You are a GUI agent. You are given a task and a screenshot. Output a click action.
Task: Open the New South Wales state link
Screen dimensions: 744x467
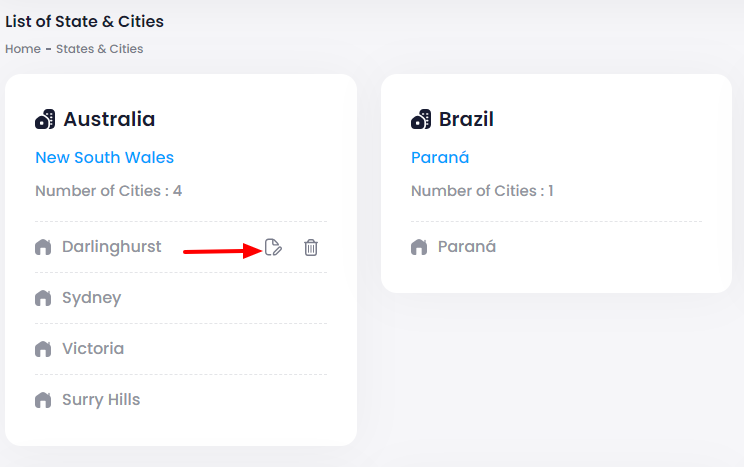click(x=104, y=157)
